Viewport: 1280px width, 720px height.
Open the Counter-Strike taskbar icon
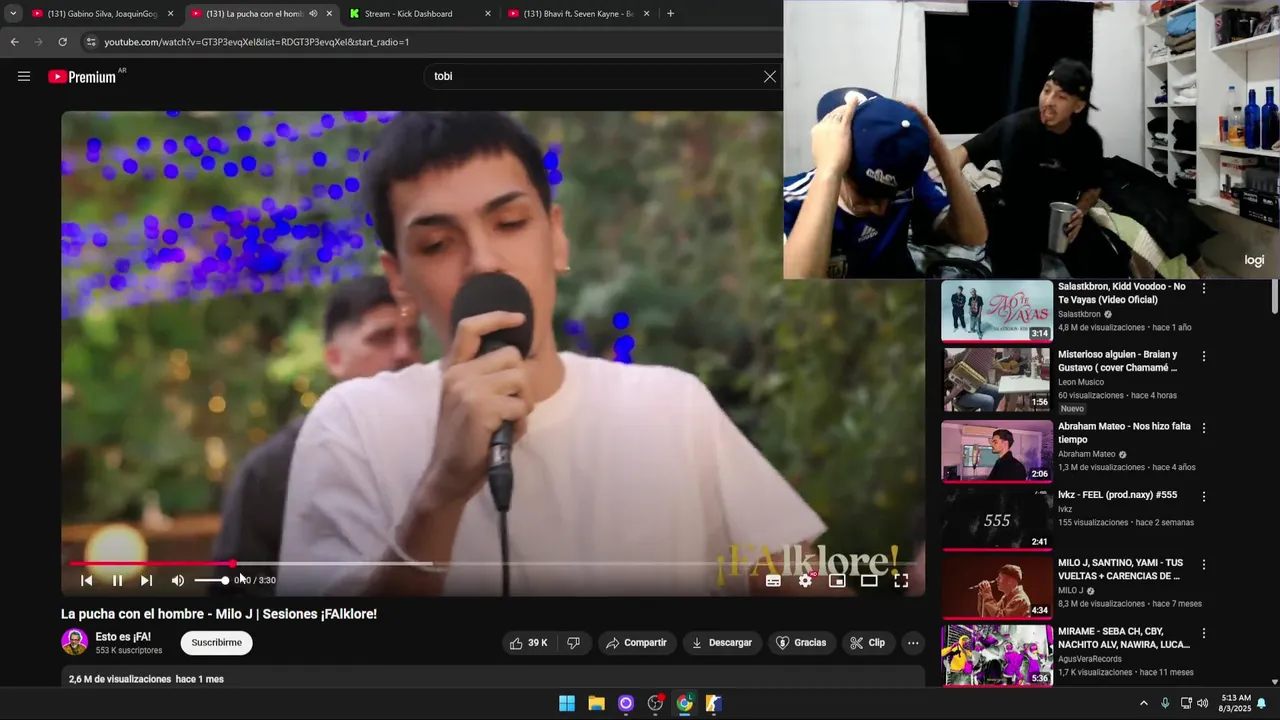[713, 703]
